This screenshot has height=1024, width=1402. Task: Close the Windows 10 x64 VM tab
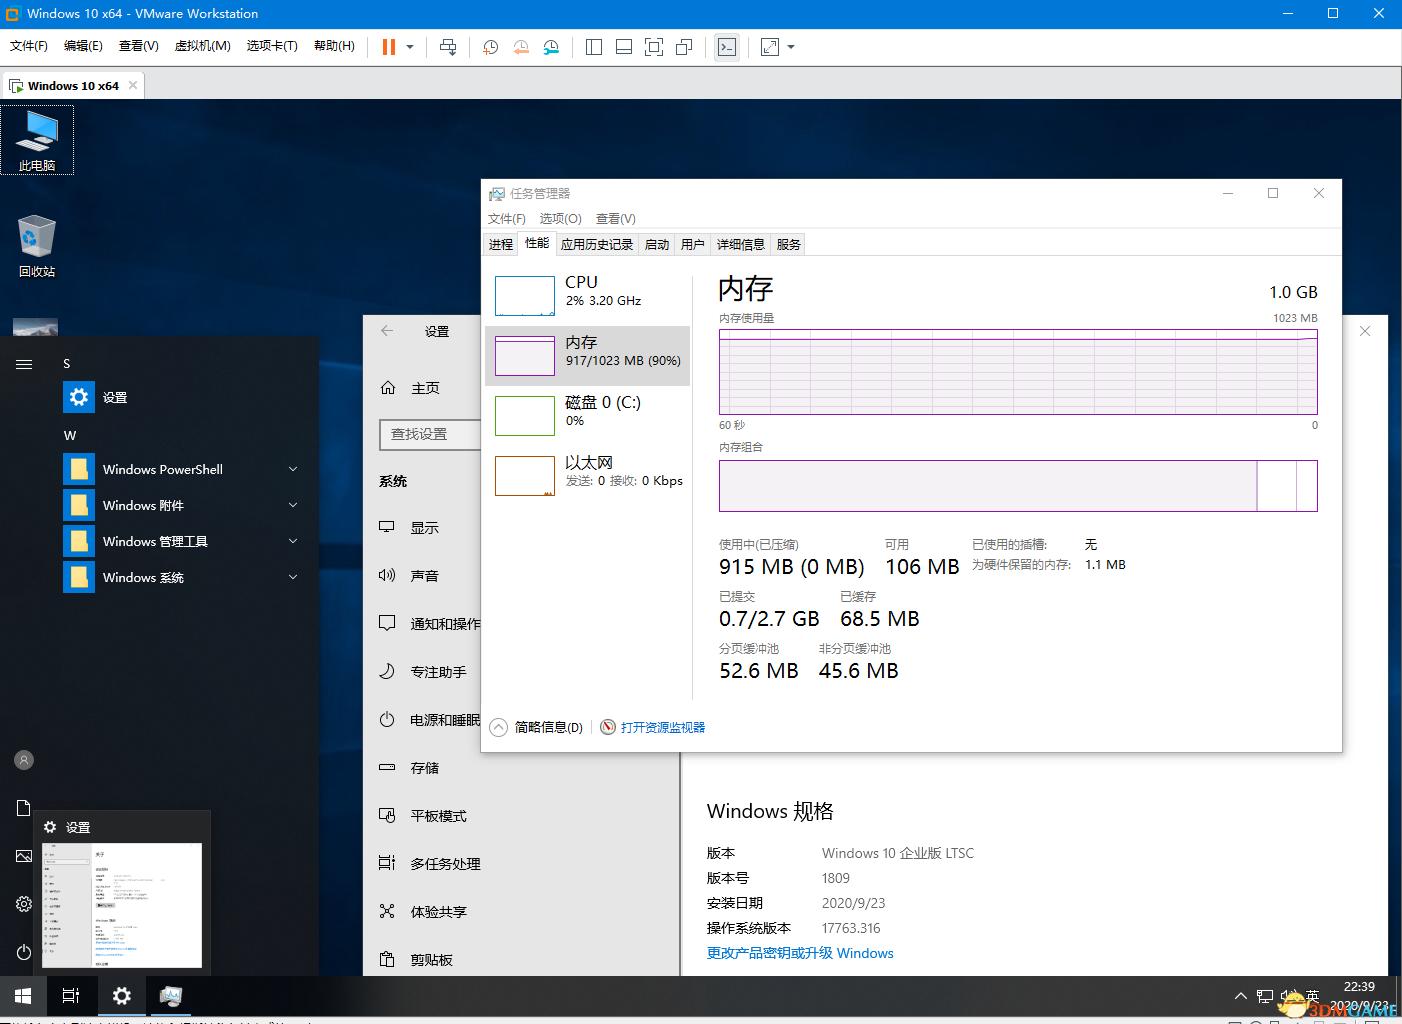(x=133, y=86)
